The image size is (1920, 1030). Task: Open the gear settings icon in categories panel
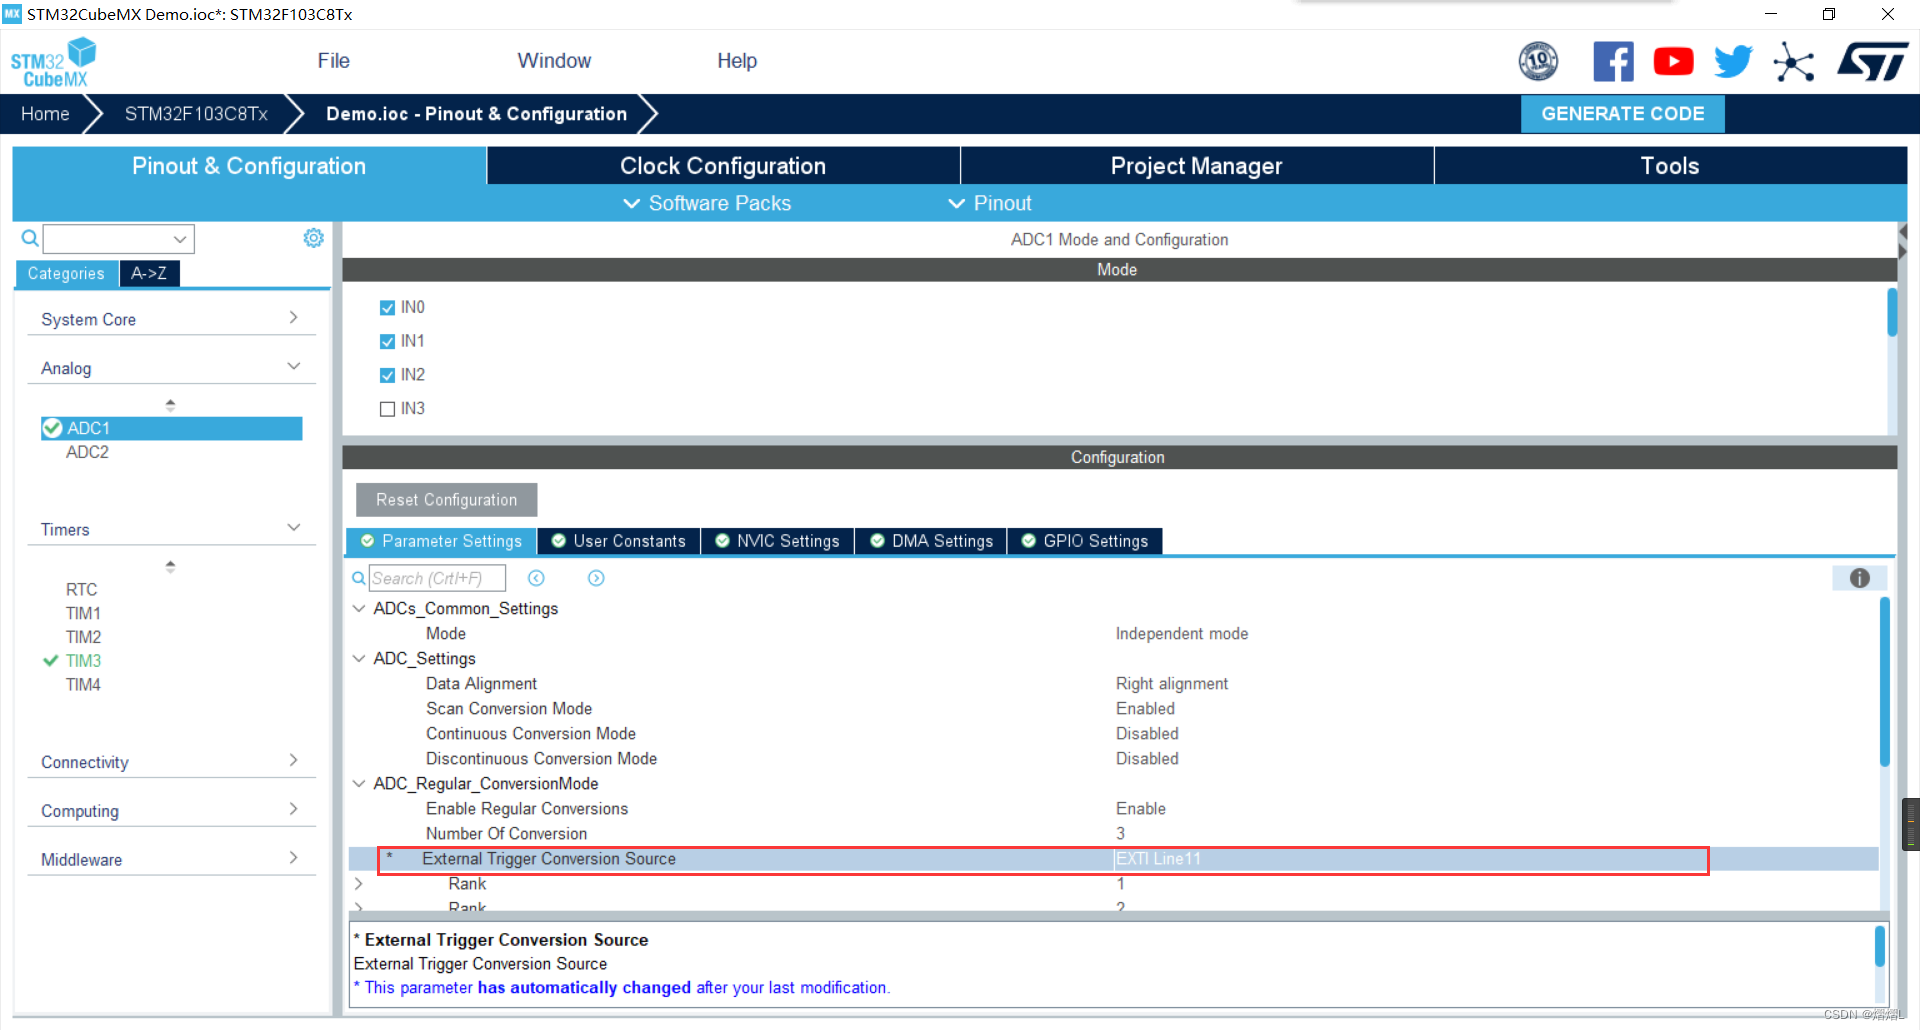pos(313,238)
